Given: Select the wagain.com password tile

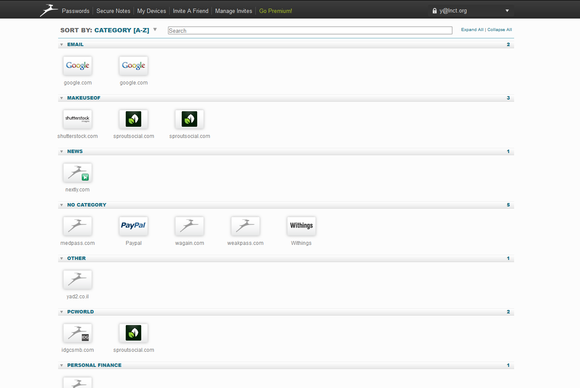Looking at the screenshot, I should pyautogui.click(x=189, y=226).
